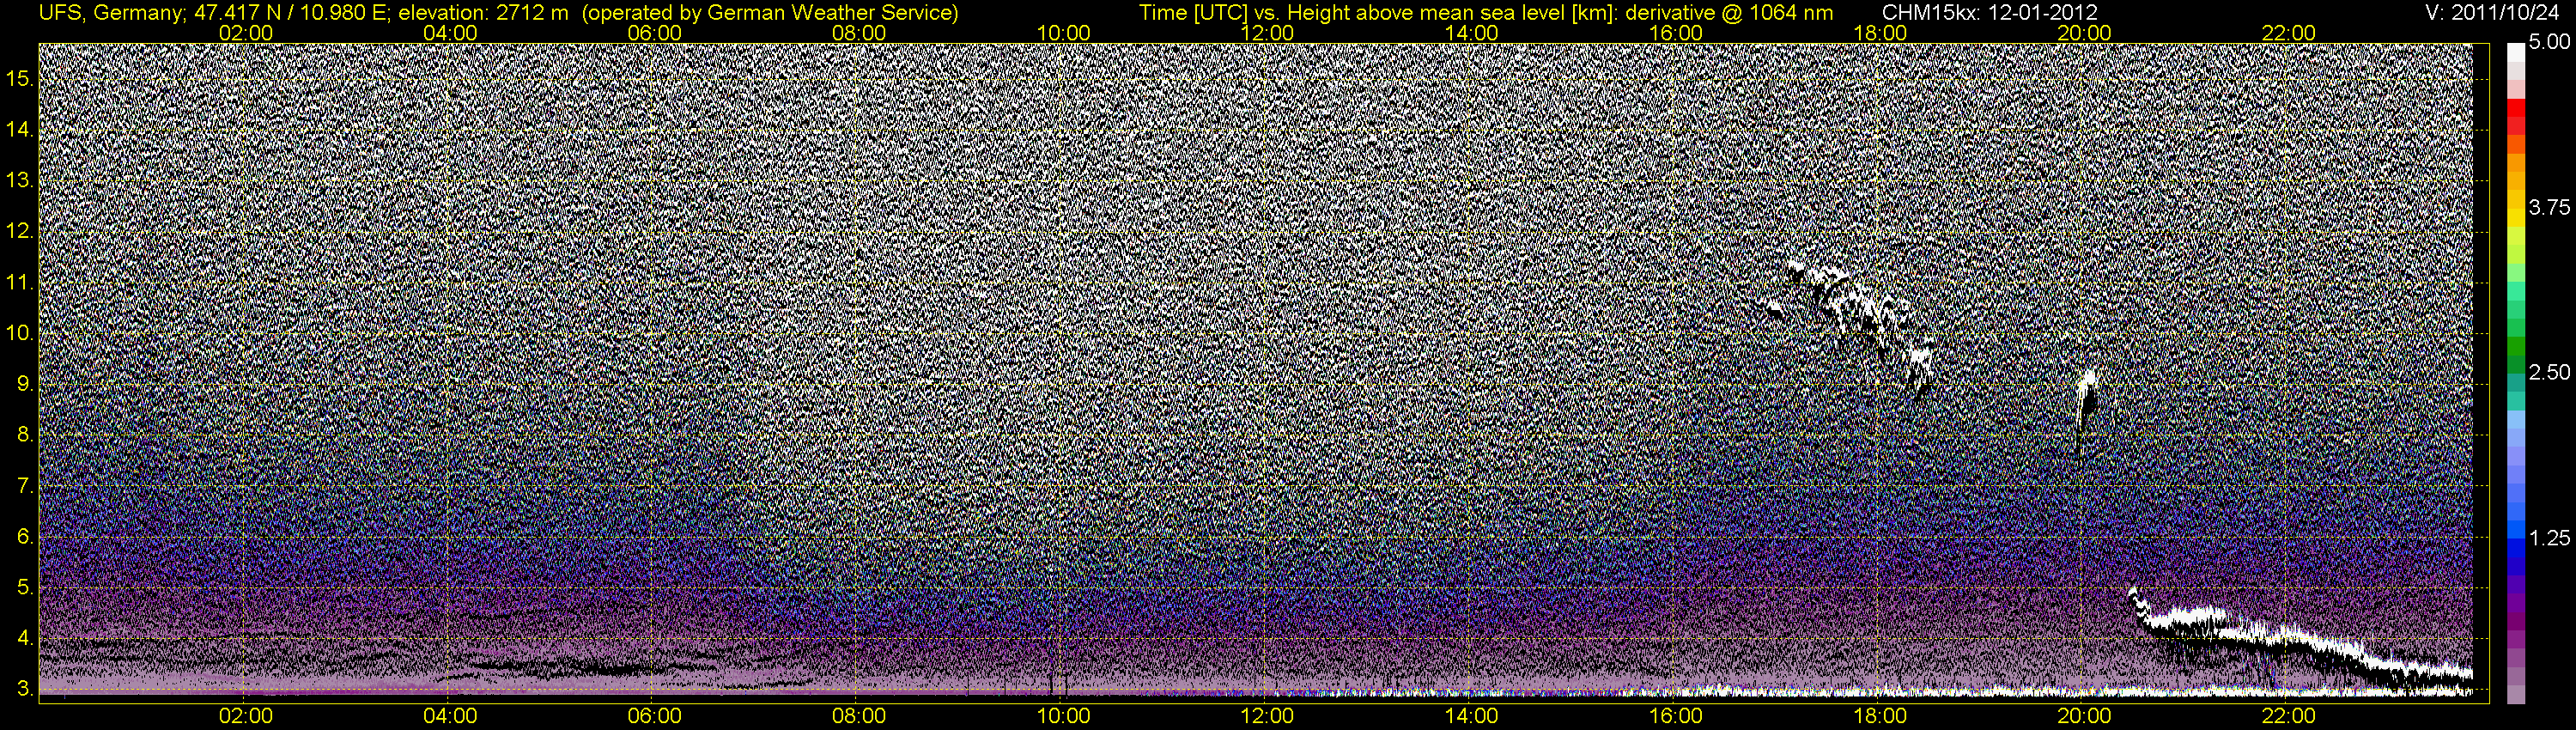This screenshot has width=2576, height=730.
Task: Click the top time axis label 08:00
Action: click(859, 33)
